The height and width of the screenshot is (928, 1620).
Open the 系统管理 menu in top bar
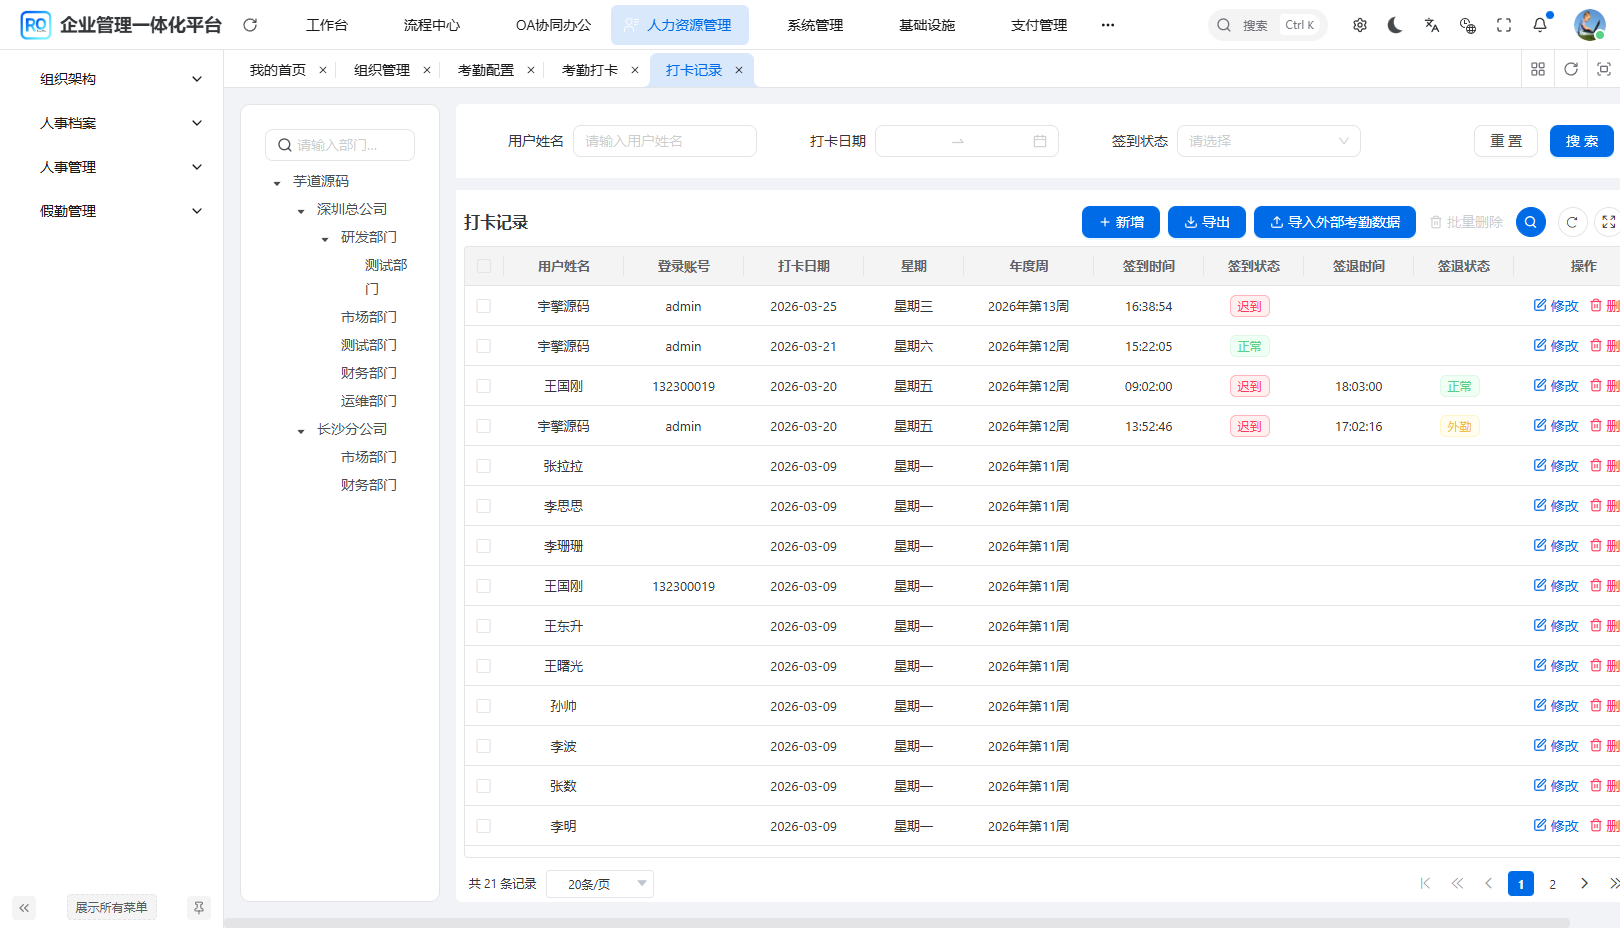(x=814, y=24)
